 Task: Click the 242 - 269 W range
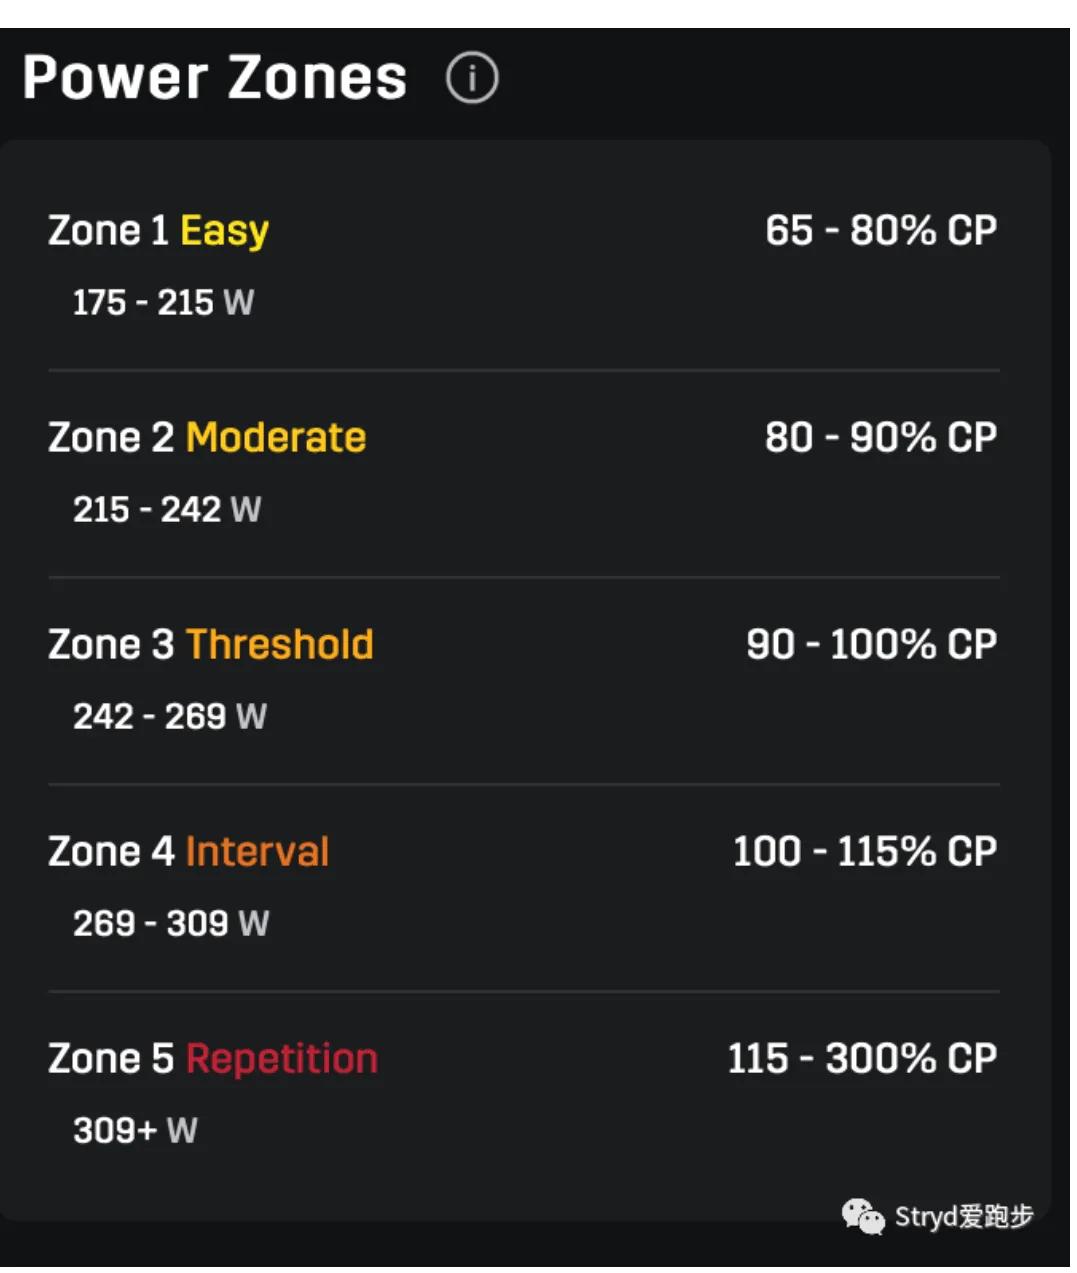tap(170, 716)
